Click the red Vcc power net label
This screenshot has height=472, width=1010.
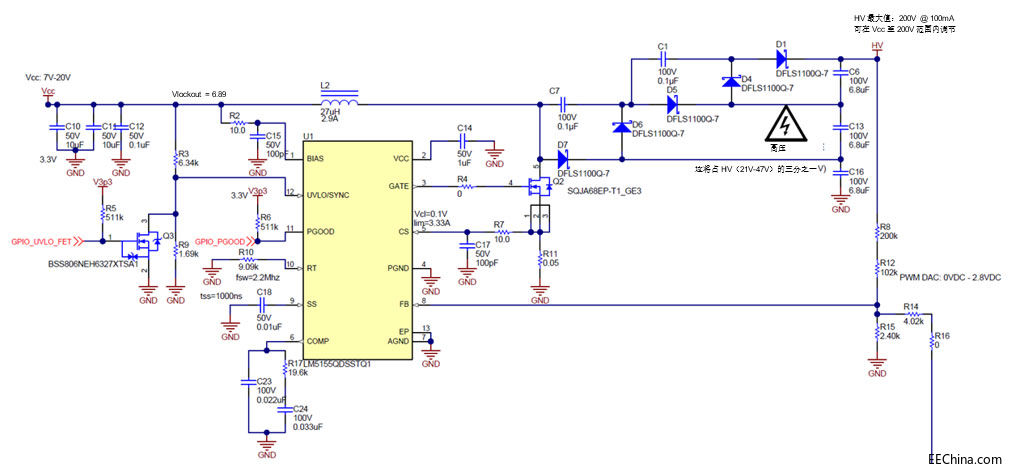tap(47, 91)
